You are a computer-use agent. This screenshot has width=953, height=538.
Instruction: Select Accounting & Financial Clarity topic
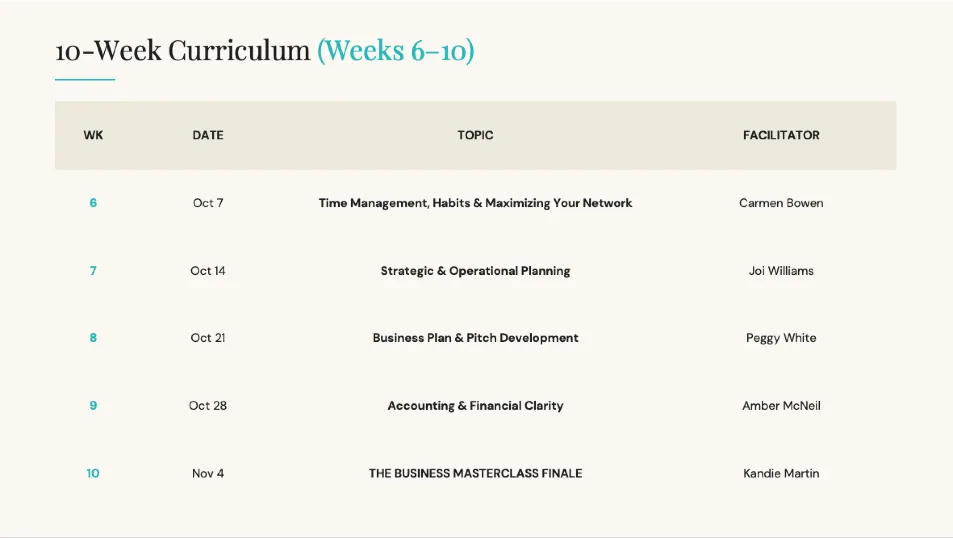pyautogui.click(x=475, y=405)
